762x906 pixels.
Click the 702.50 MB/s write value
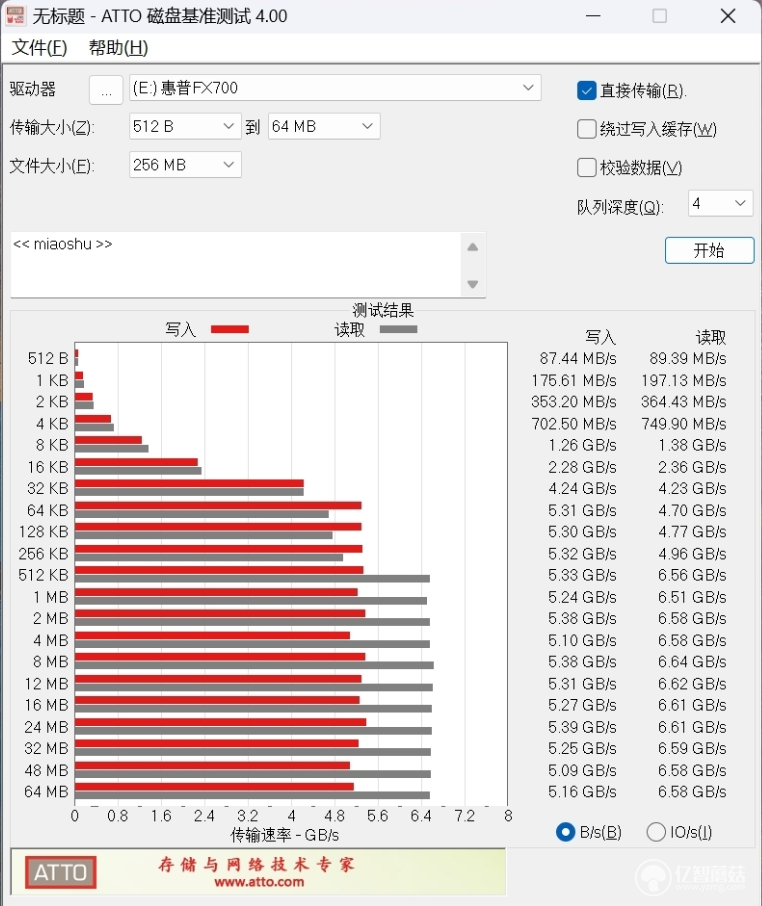tap(574, 424)
